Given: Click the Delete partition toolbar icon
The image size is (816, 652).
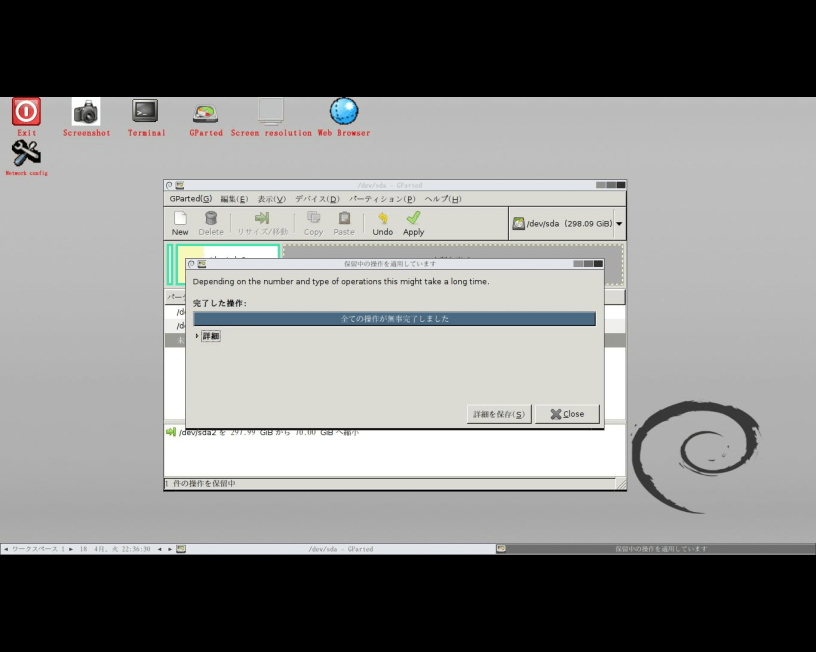Looking at the screenshot, I should (211, 223).
